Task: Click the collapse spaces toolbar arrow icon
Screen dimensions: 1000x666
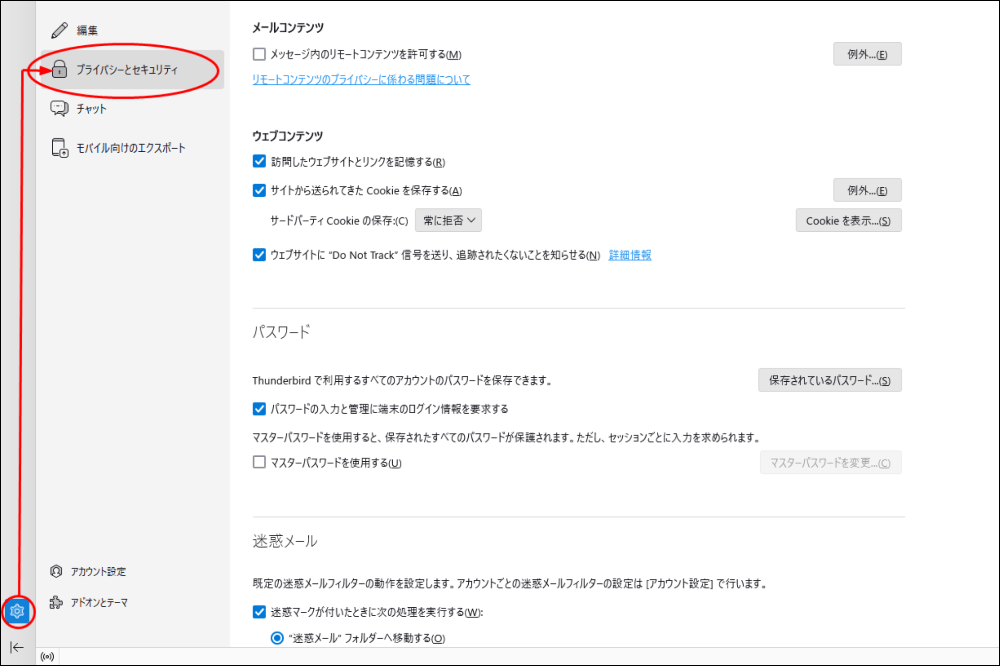Action: 17,647
